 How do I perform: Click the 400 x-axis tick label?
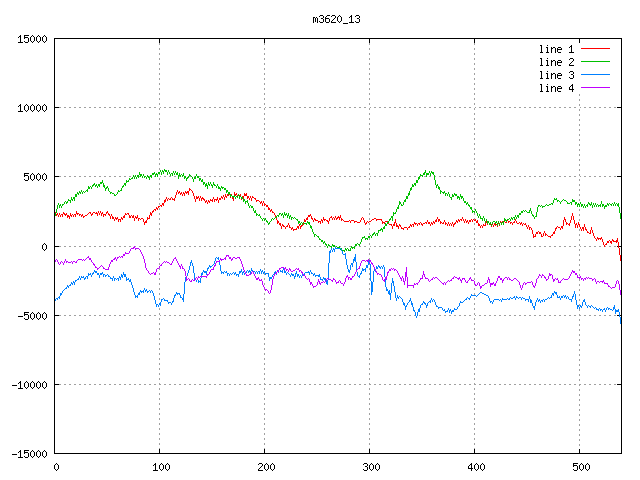click(475, 467)
